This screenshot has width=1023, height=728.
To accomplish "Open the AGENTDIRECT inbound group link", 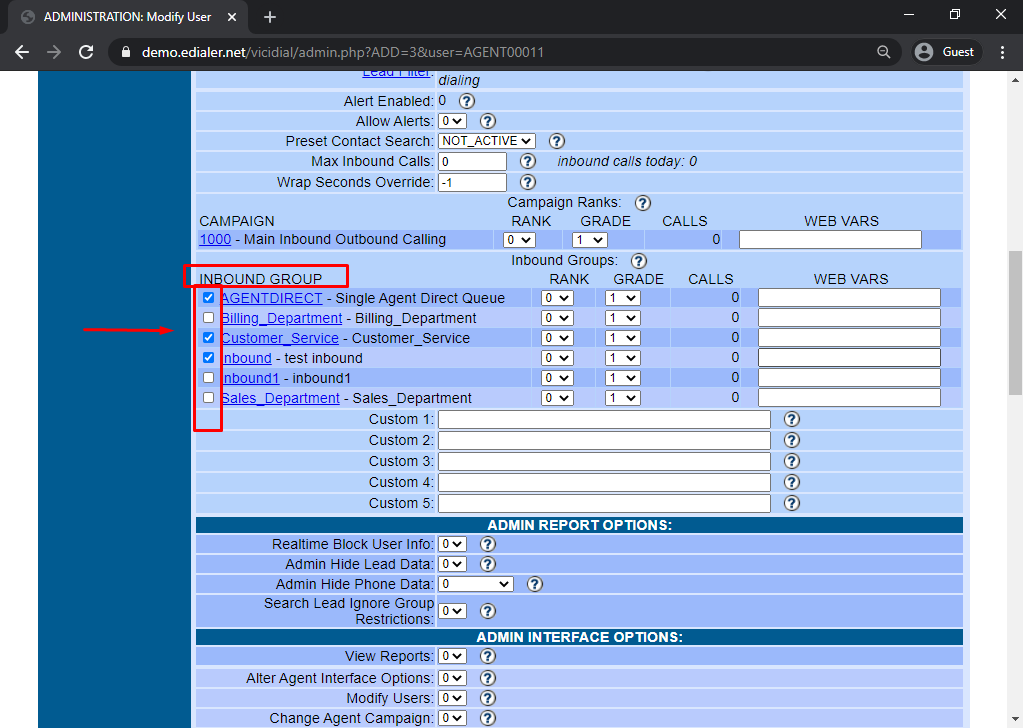I will click(272, 298).
